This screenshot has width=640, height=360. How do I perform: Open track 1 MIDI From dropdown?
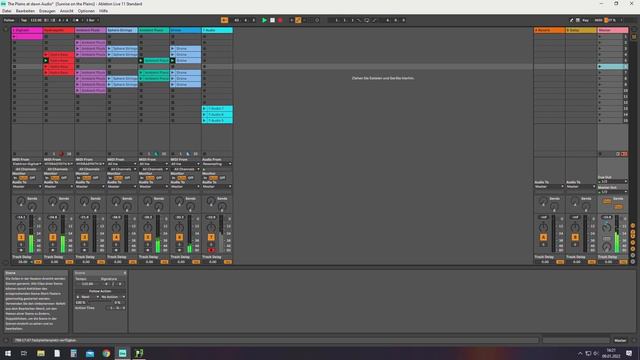27,164
